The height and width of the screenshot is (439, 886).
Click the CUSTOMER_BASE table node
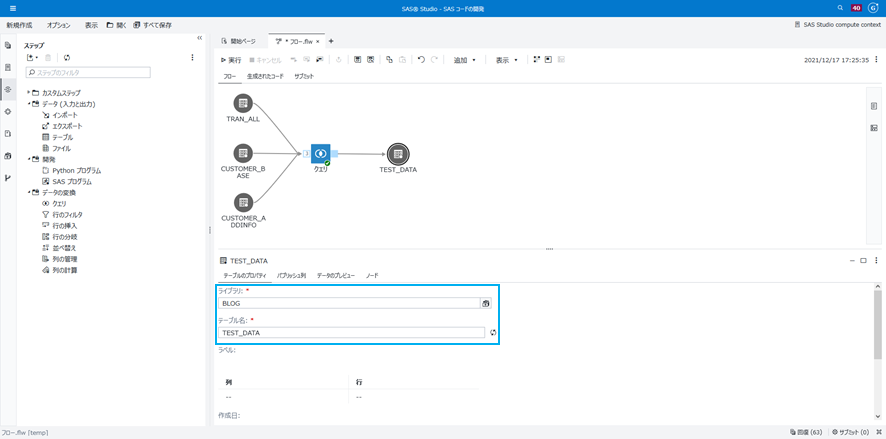(243, 153)
